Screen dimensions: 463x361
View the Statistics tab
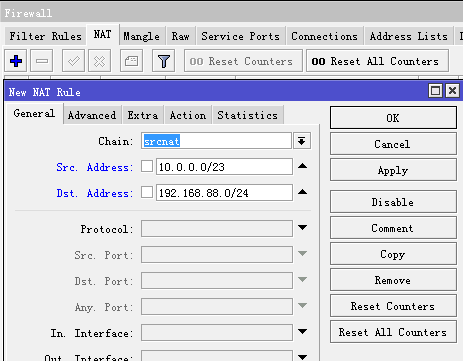tap(247, 115)
